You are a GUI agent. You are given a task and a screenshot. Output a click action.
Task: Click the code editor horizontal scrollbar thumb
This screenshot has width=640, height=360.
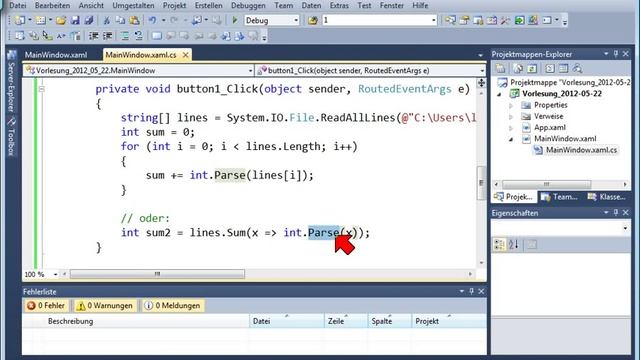pos(157,274)
